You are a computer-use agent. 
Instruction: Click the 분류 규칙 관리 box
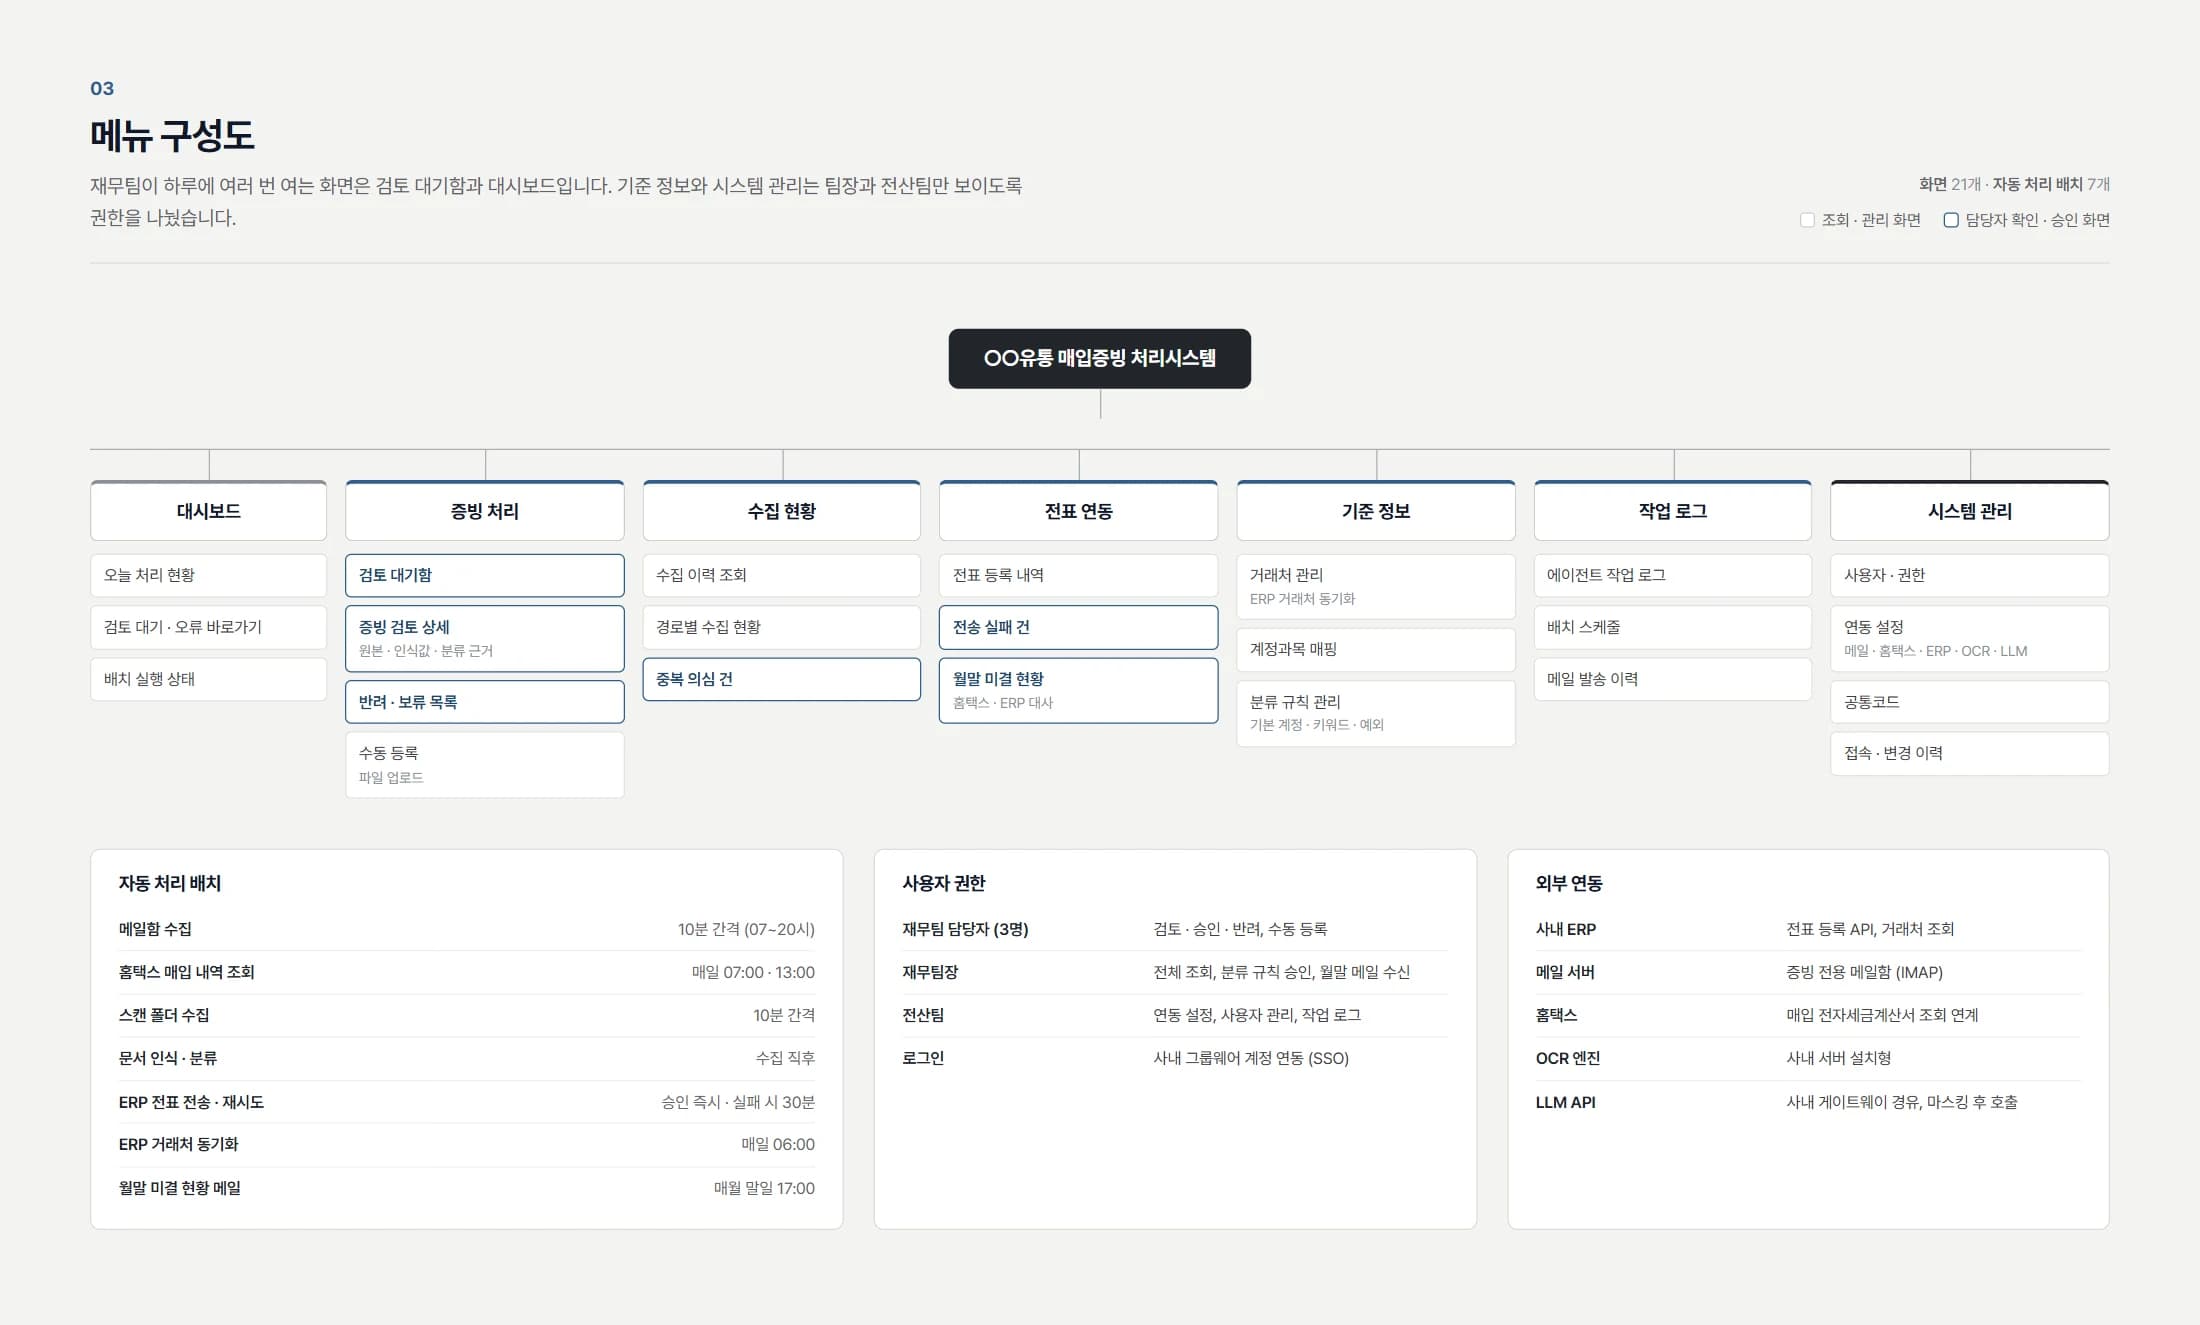coord(1376,713)
